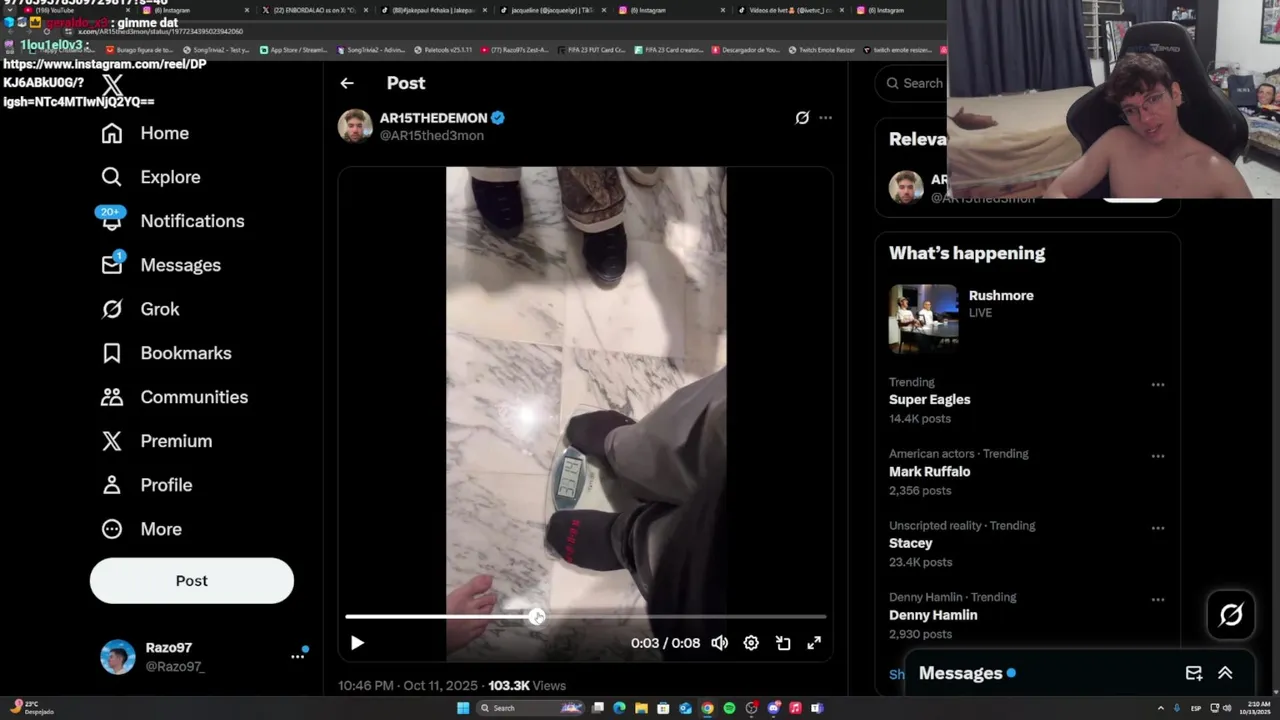Click the white Post button

192,581
